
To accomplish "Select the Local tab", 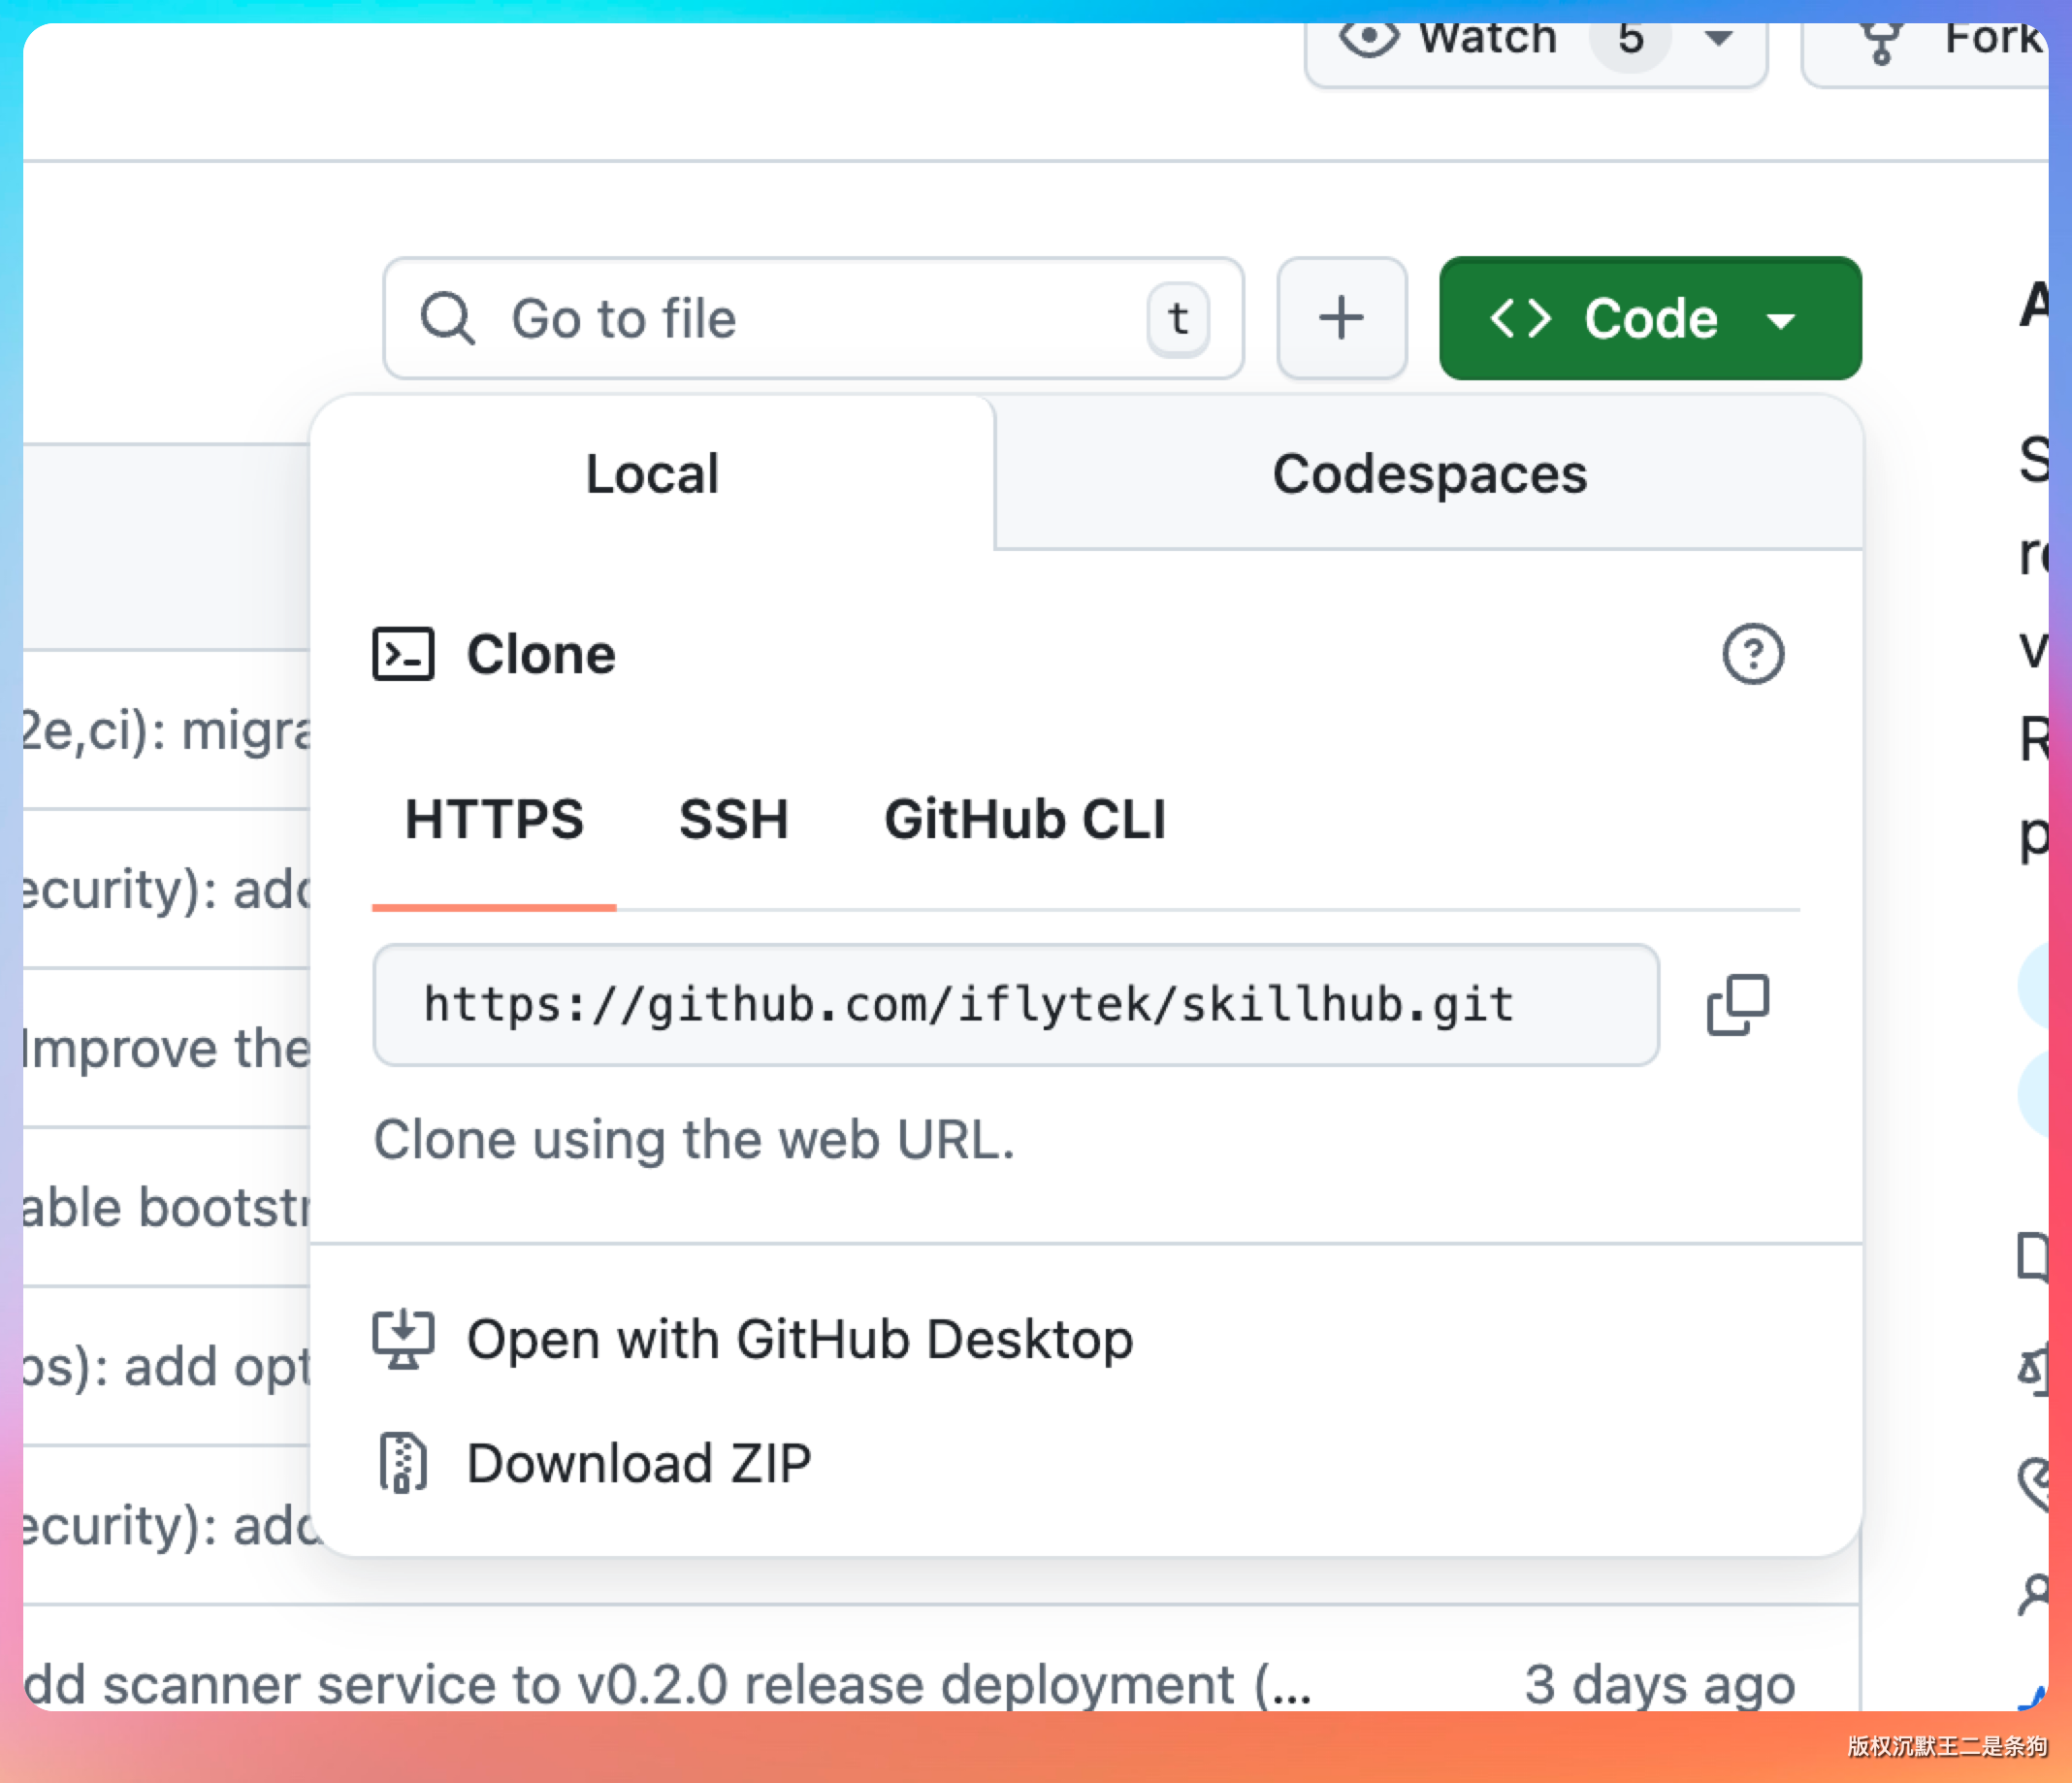I will (x=652, y=474).
